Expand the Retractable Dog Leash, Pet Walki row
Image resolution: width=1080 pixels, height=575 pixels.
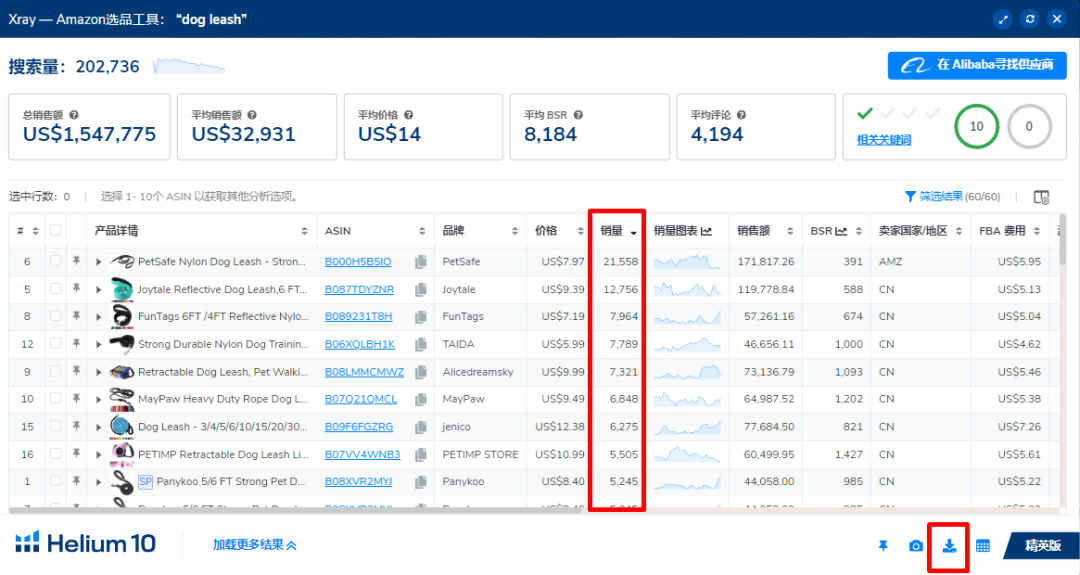98,372
